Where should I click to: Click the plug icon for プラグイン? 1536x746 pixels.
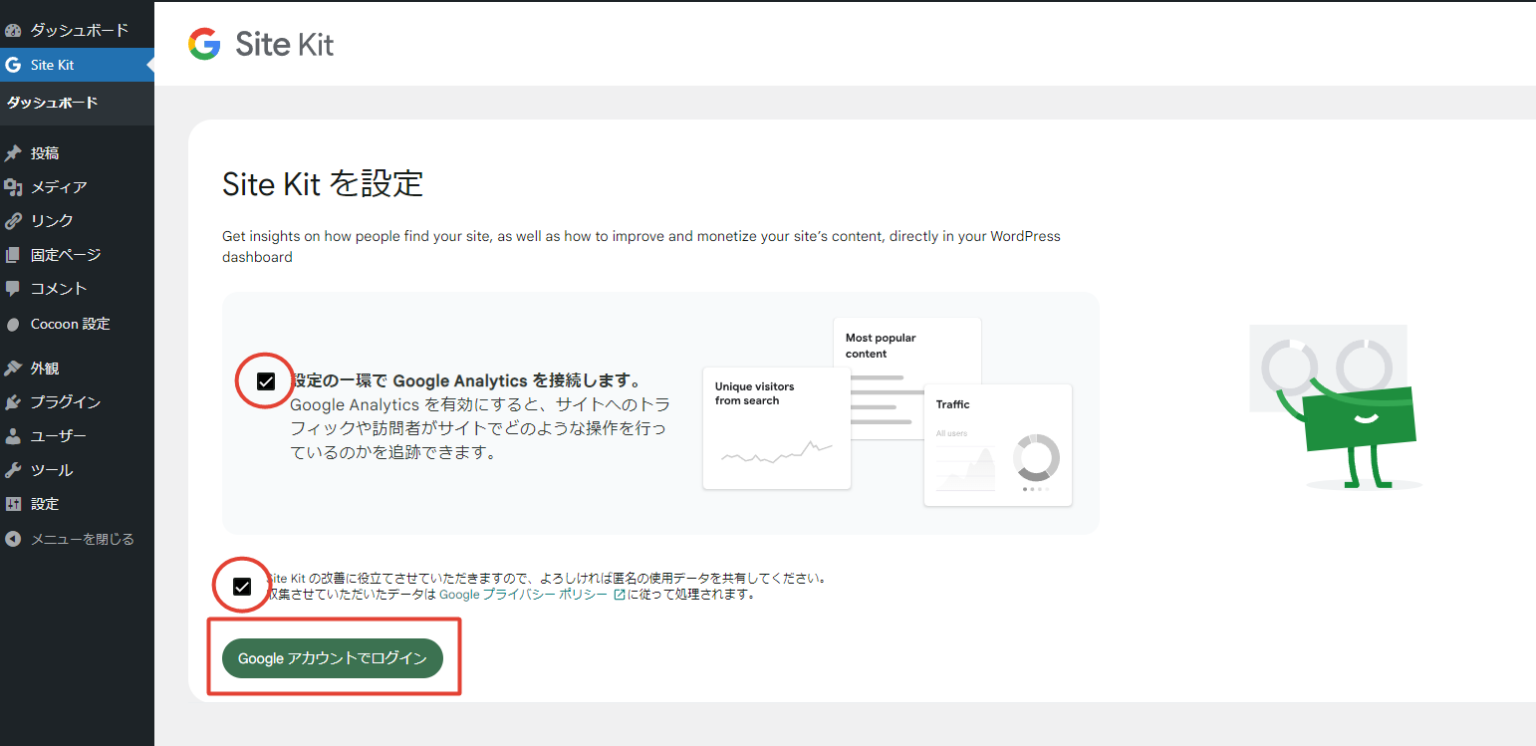point(13,402)
